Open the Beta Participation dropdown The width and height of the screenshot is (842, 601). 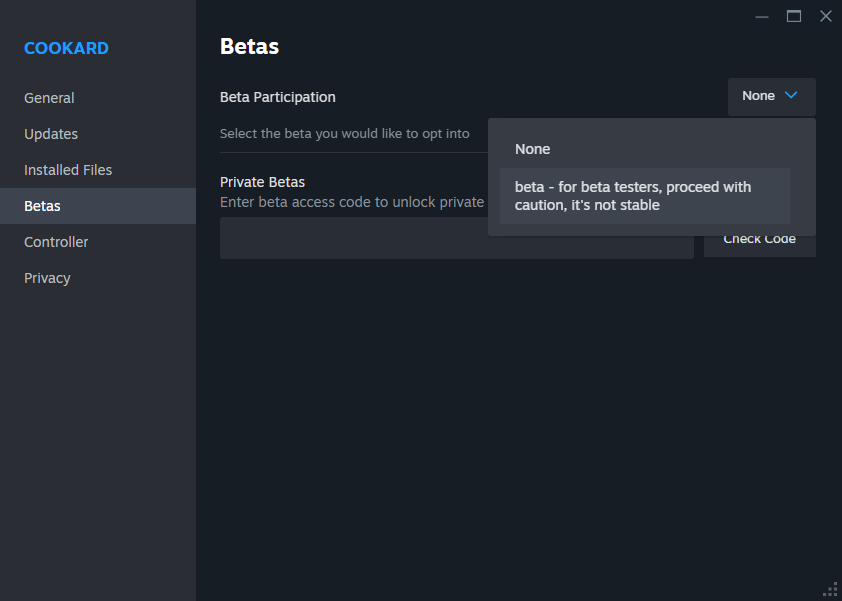[x=770, y=96]
